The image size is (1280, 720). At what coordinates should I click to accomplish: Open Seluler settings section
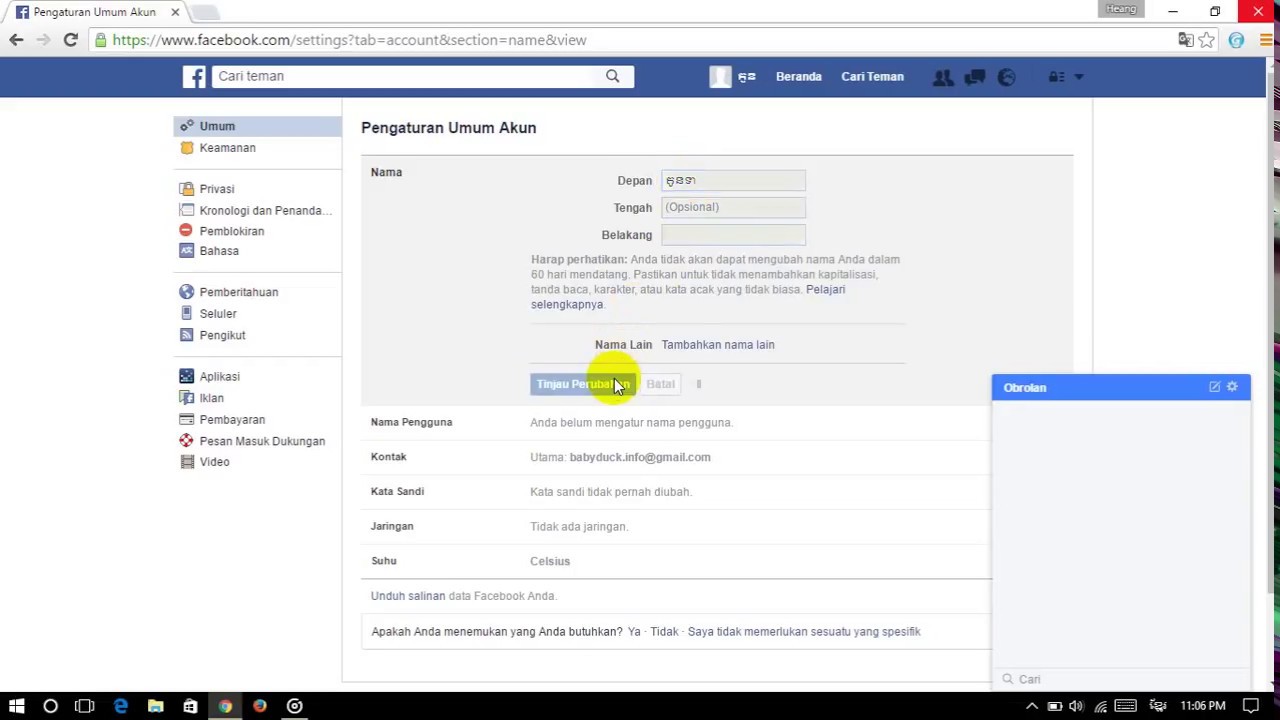[x=217, y=314]
